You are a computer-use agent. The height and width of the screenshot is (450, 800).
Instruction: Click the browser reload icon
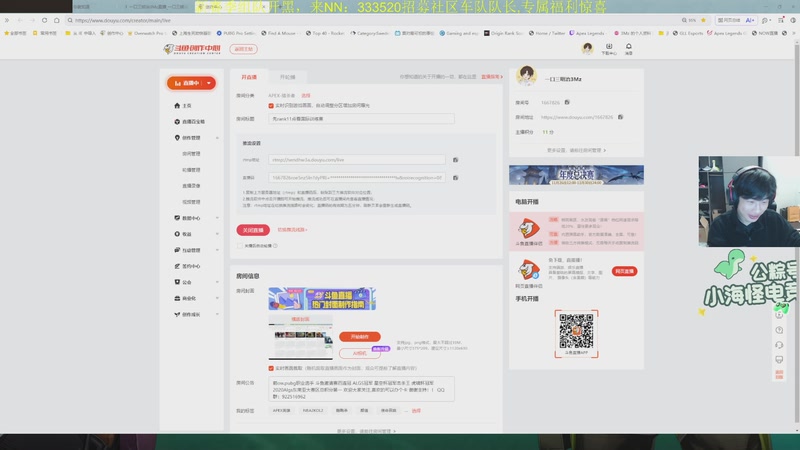click(x=44, y=20)
